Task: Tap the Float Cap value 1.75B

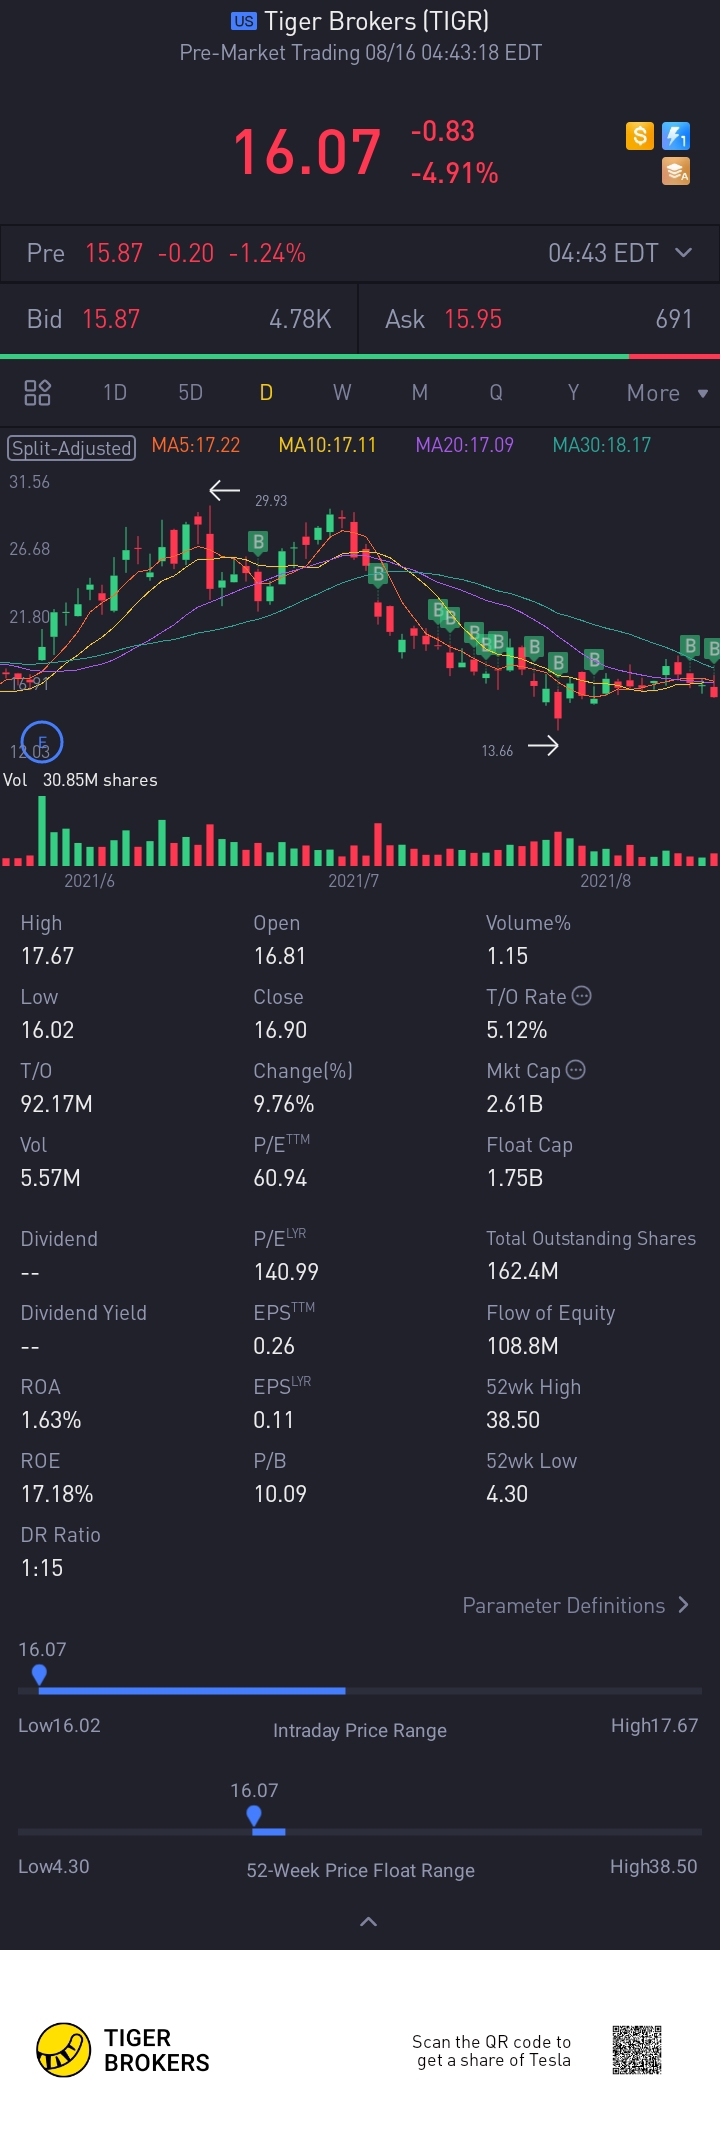Action: click(x=514, y=1178)
